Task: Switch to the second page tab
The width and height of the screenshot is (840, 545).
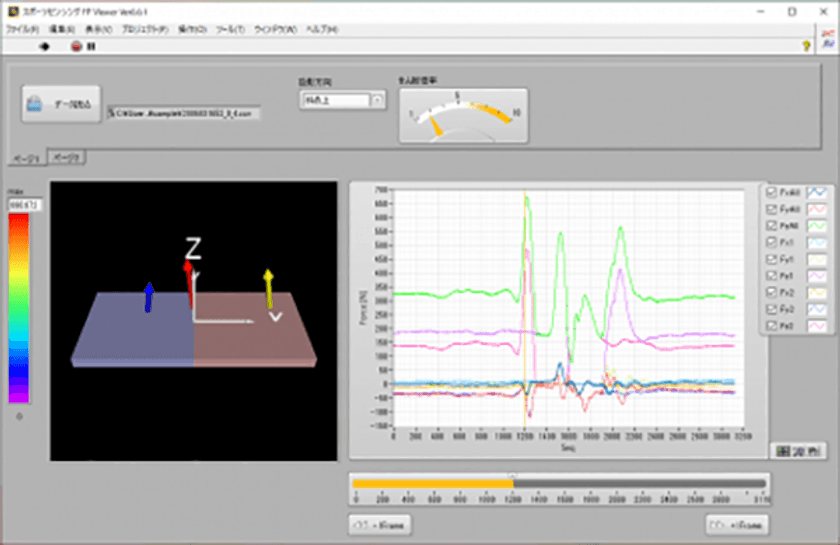Action: point(66,157)
